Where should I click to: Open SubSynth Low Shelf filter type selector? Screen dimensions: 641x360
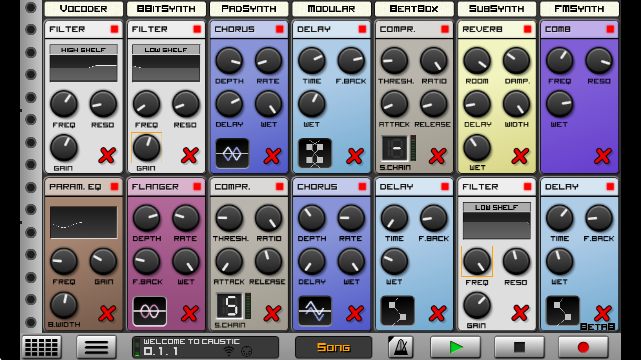[497, 207]
